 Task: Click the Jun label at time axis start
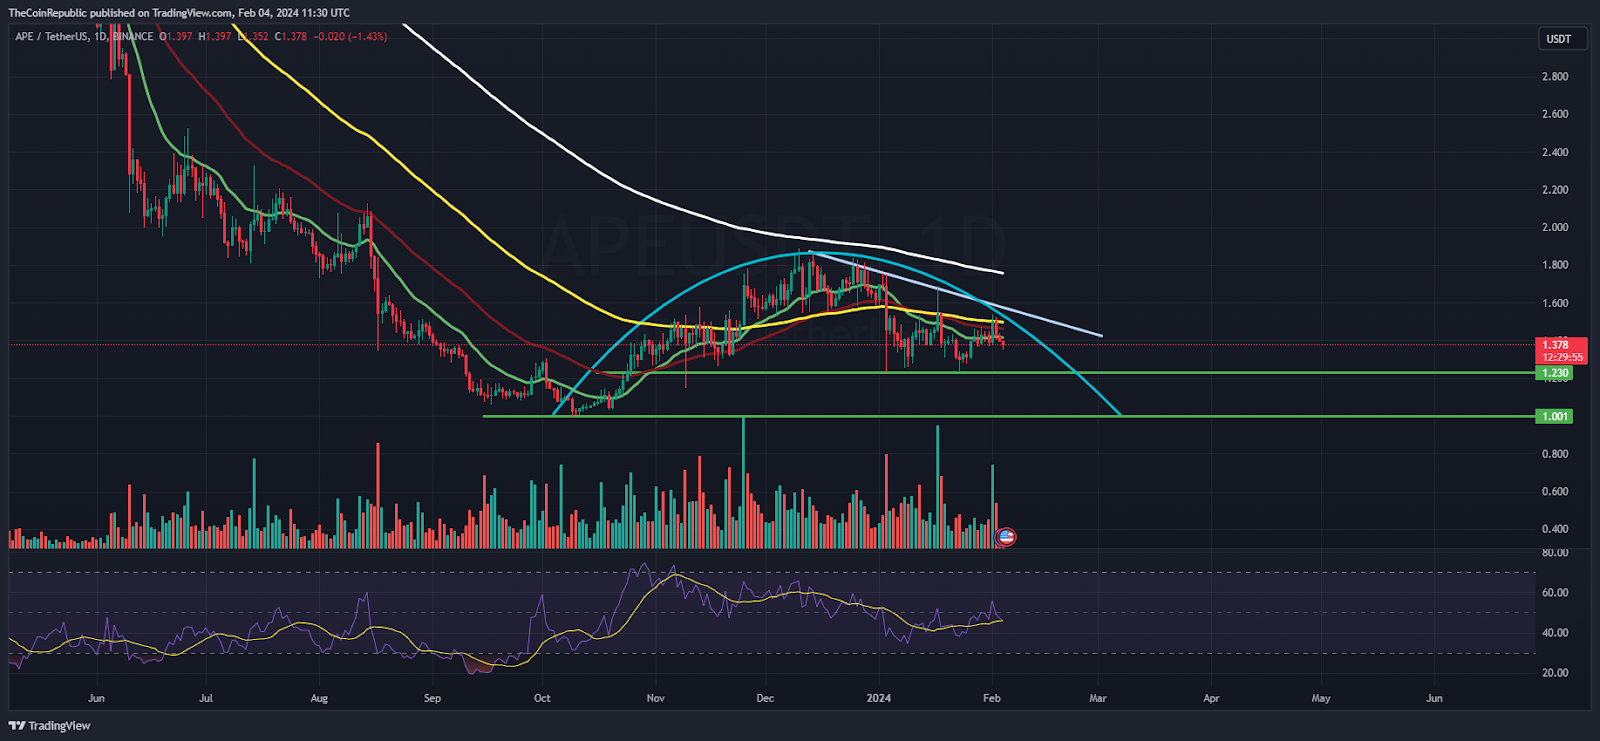pyautogui.click(x=96, y=698)
